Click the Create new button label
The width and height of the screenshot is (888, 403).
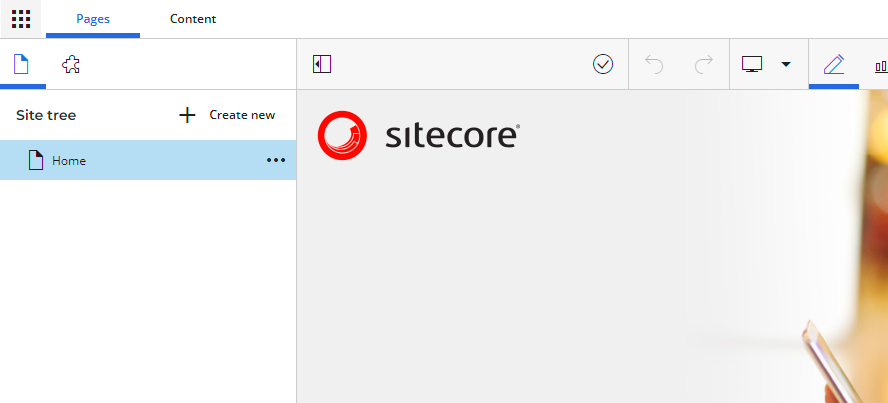[242, 115]
